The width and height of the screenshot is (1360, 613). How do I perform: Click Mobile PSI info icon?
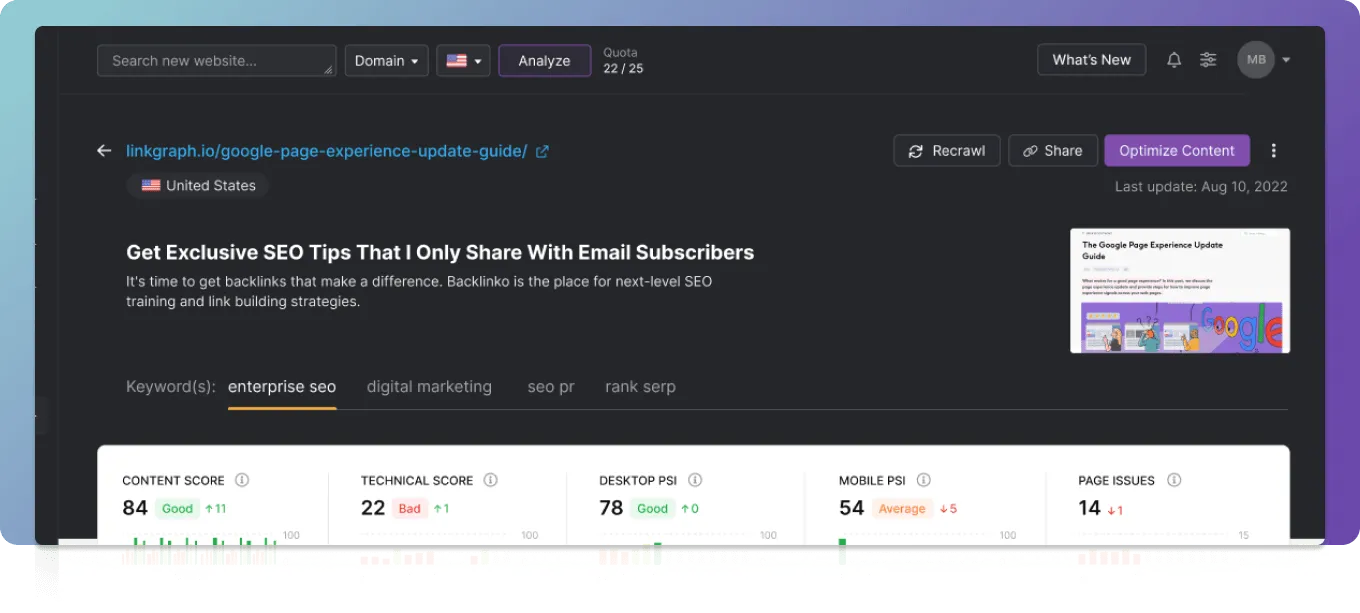pyautogui.click(x=923, y=480)
